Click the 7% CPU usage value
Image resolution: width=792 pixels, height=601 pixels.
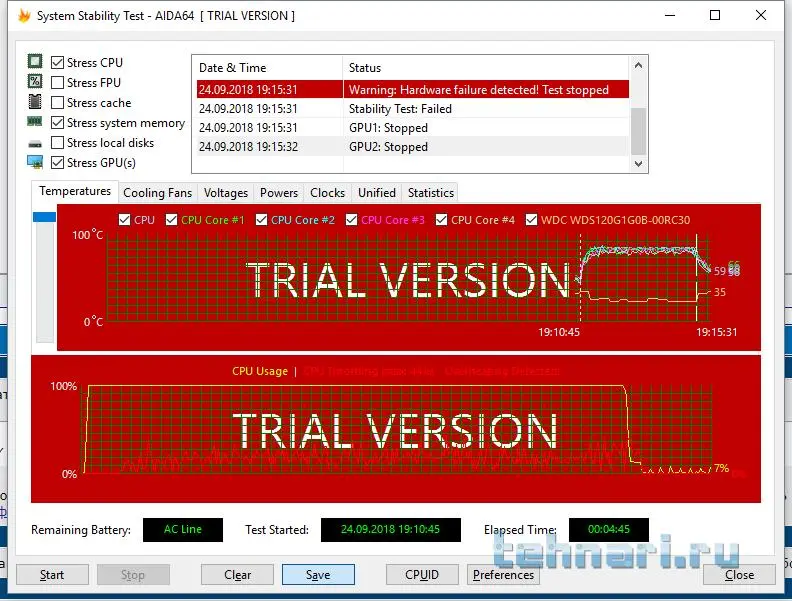pos(721,468)
